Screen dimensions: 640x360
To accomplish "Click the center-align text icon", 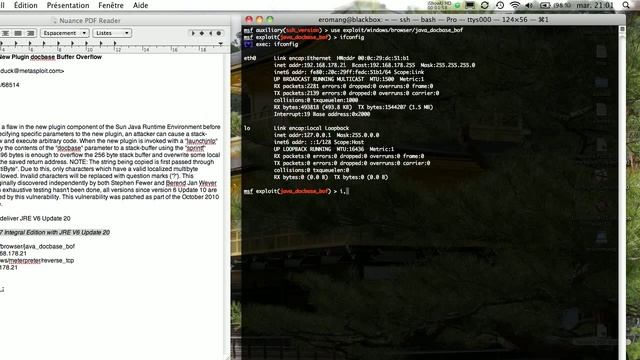I will click(x=6, y=33).
